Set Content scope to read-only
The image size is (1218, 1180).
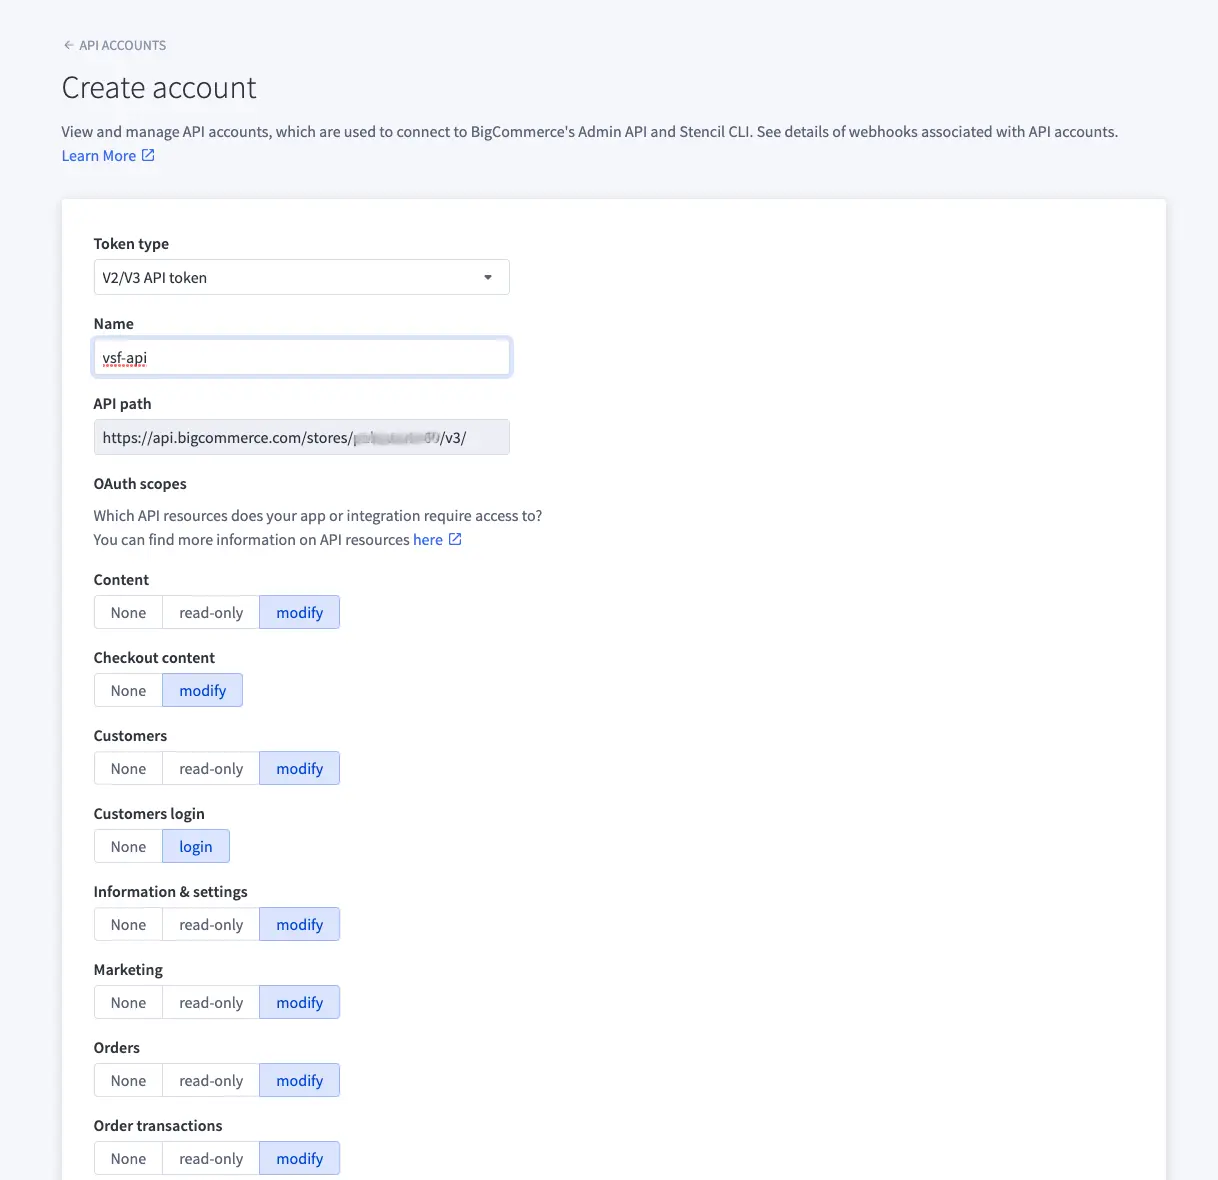pos(210,612)
